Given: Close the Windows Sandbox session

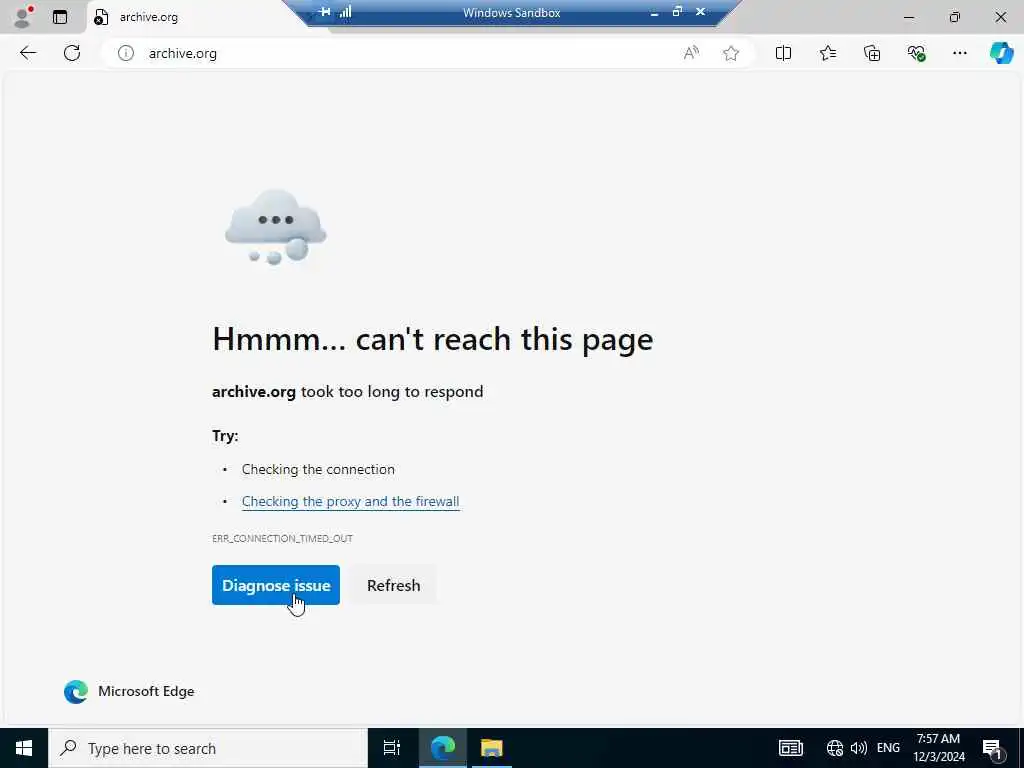Looking at the screenshot, I should coord(700,12).
